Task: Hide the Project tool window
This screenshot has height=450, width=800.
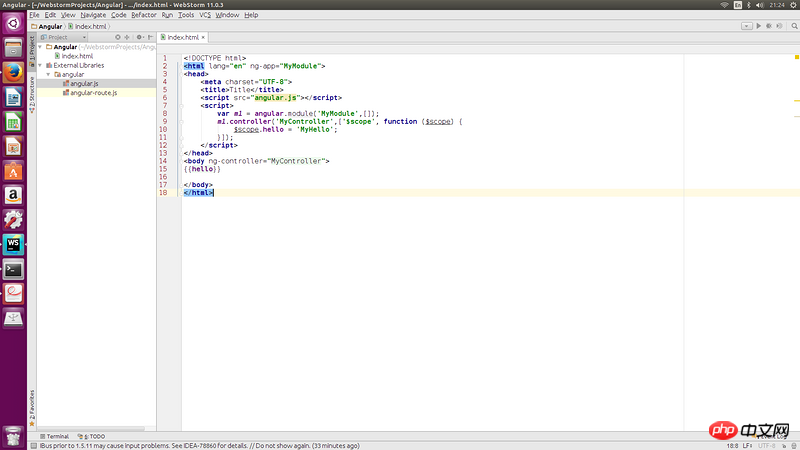Action: [x=151, y=37]
